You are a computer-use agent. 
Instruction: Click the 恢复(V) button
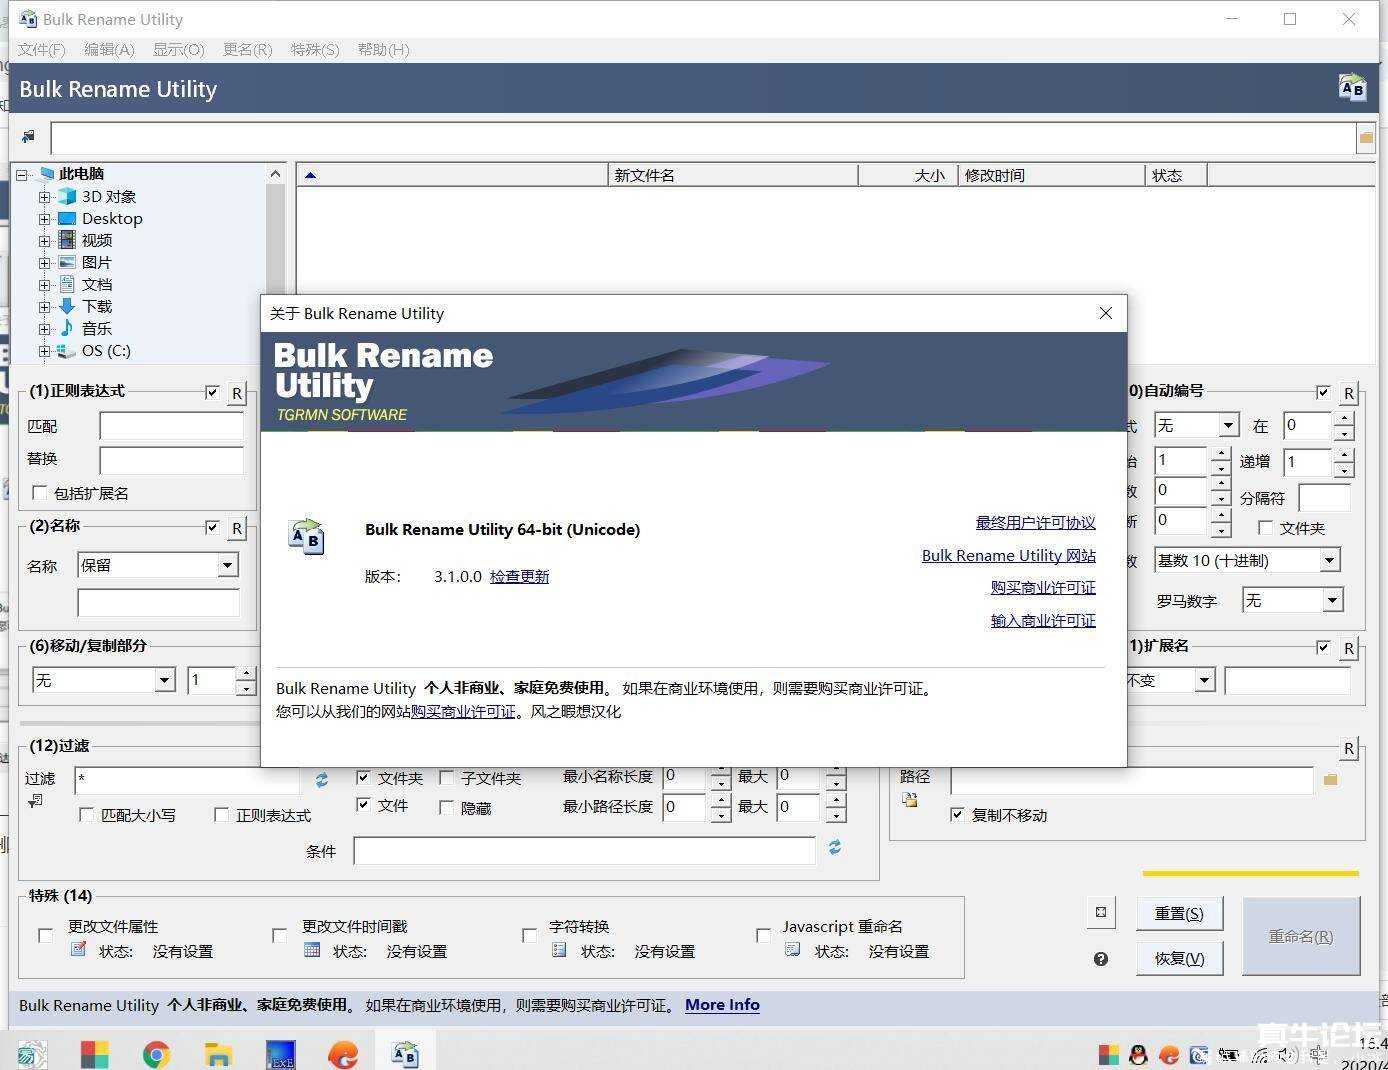[1179, 958]
